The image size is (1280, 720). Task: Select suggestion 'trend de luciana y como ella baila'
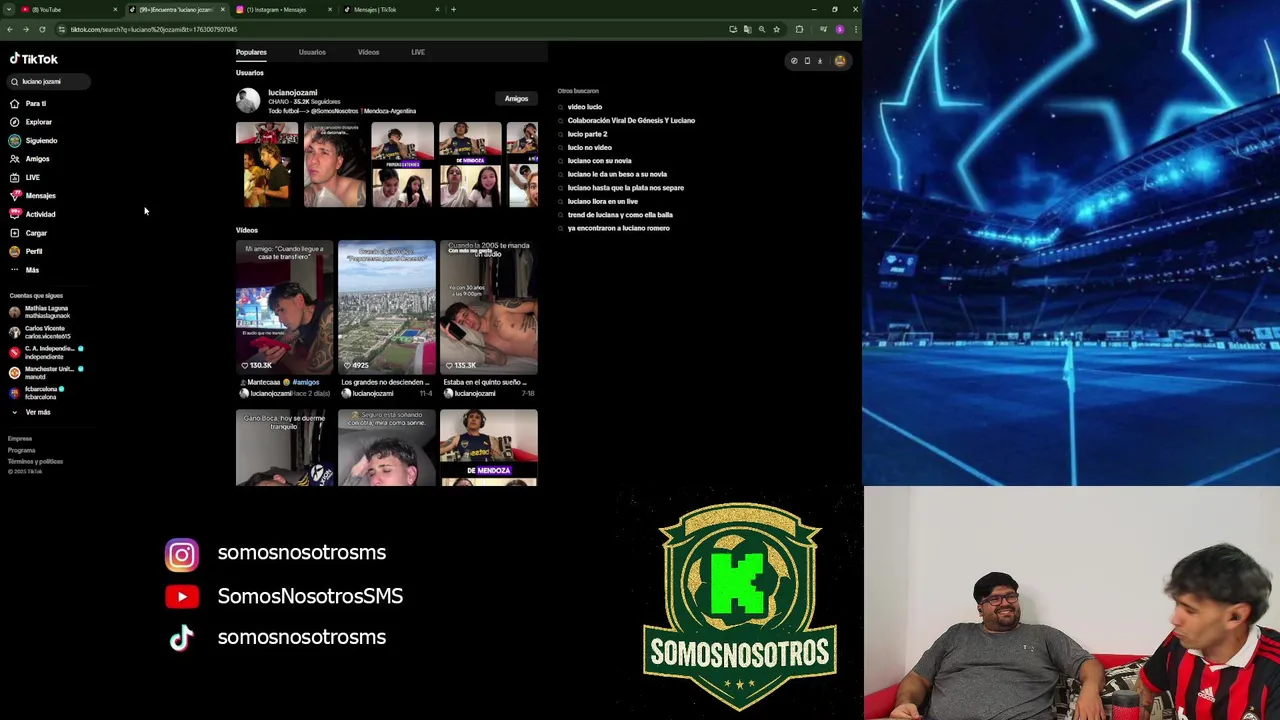(620, 215)
